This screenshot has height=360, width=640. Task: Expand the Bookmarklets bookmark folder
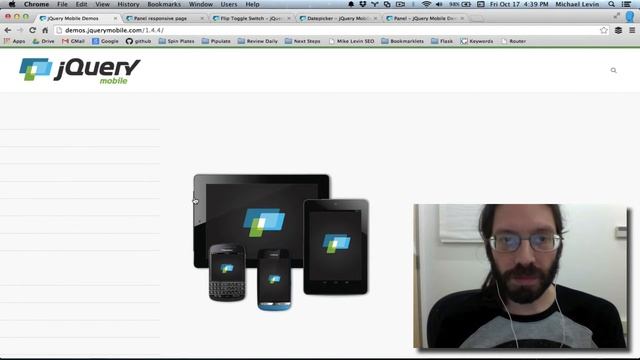click(402, 41)
